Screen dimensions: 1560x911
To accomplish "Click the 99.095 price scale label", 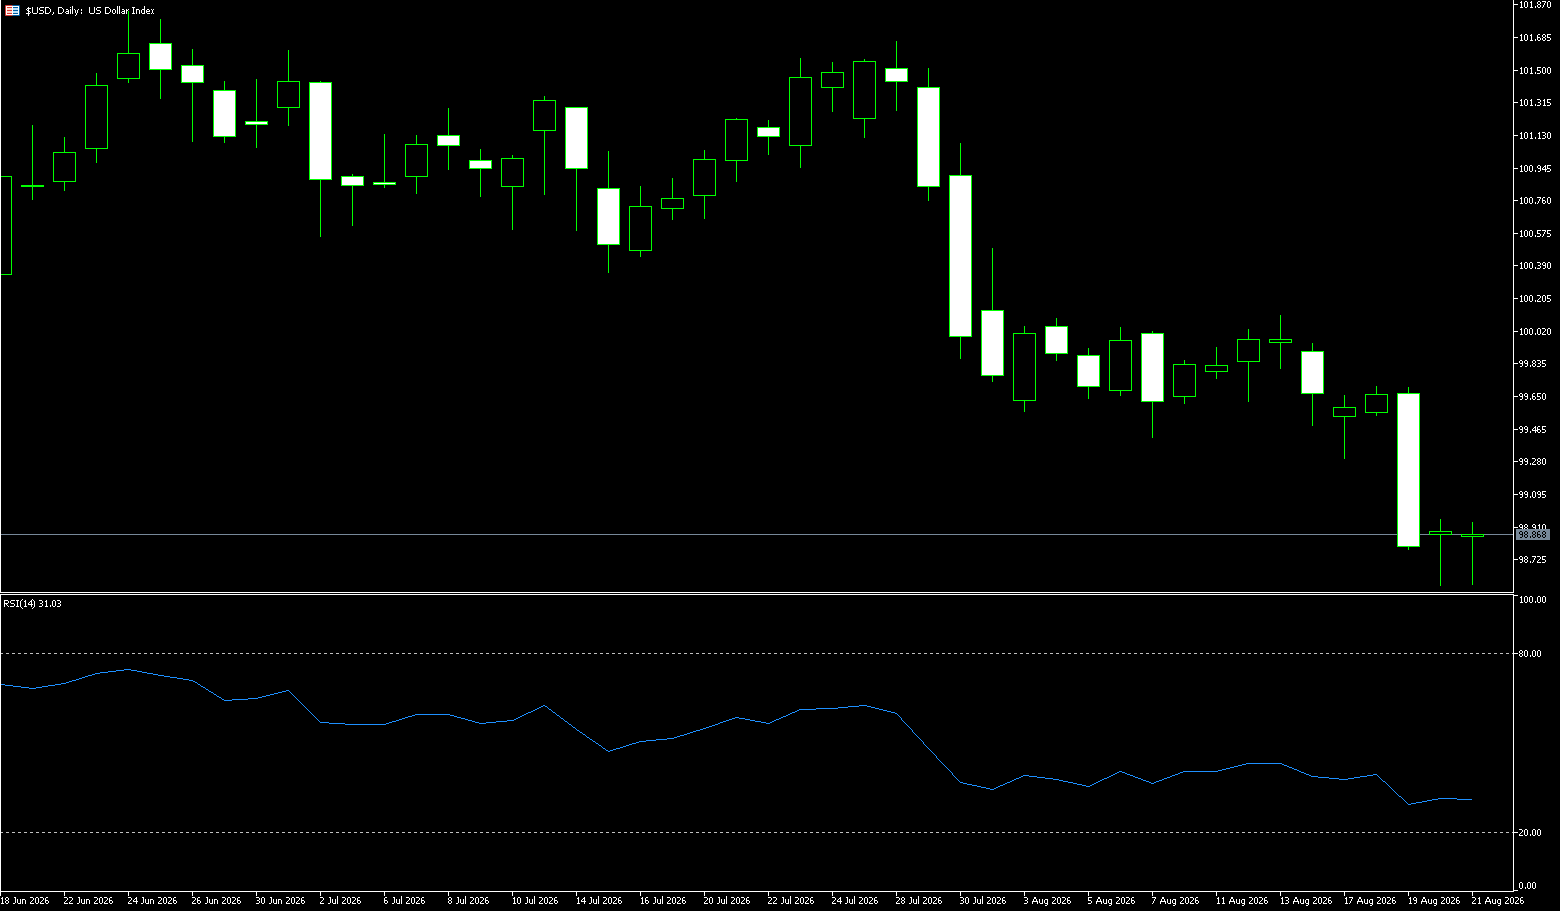I will click(1532, 495).
